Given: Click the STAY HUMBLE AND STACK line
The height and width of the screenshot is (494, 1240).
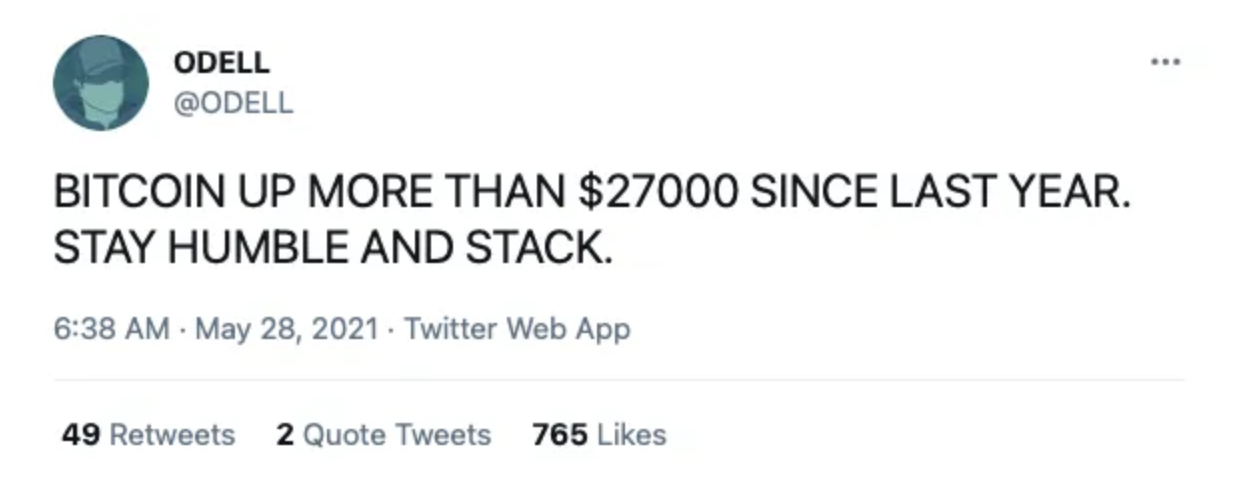Looking at the screenshot, I should pyautogui.click(x=332, y=247).
